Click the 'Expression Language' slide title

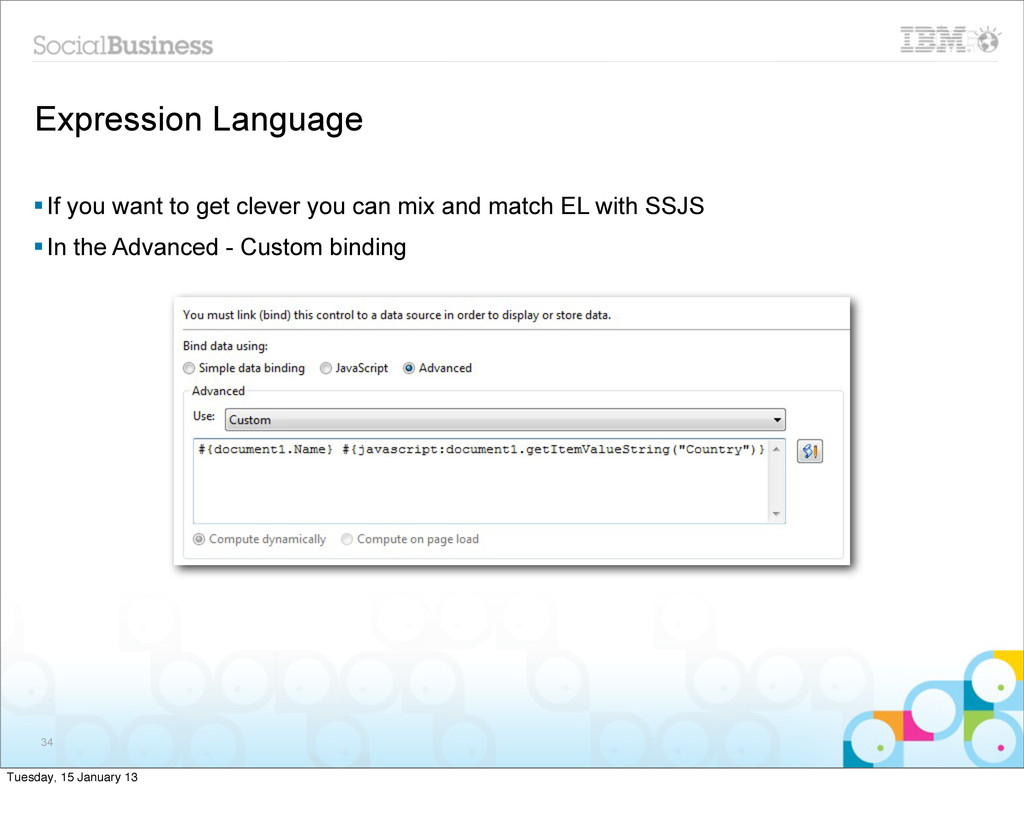(x=199, y=120)
